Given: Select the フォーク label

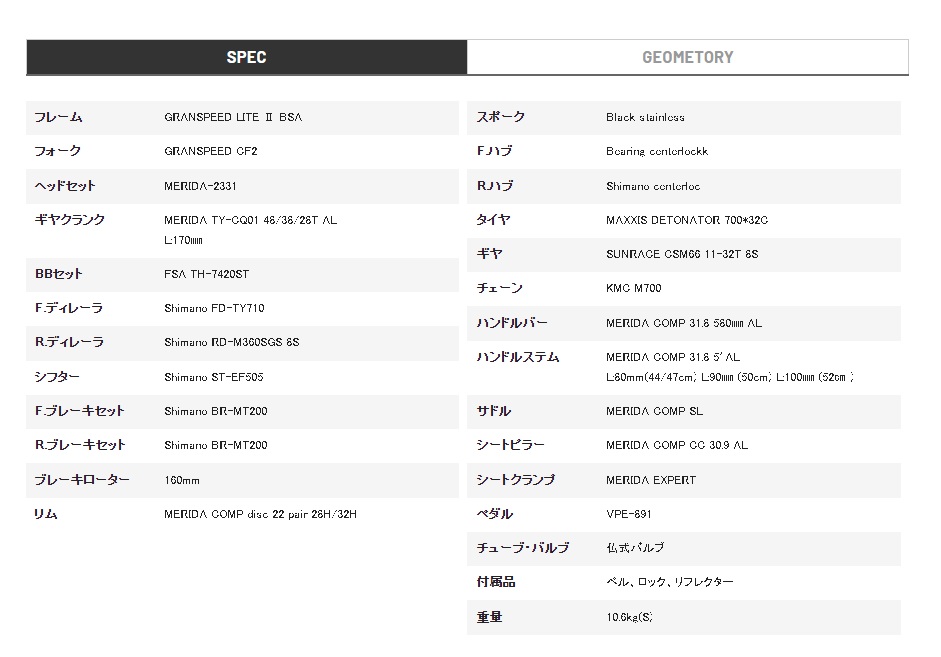Looking at the screenshot, I should point(58,151).
